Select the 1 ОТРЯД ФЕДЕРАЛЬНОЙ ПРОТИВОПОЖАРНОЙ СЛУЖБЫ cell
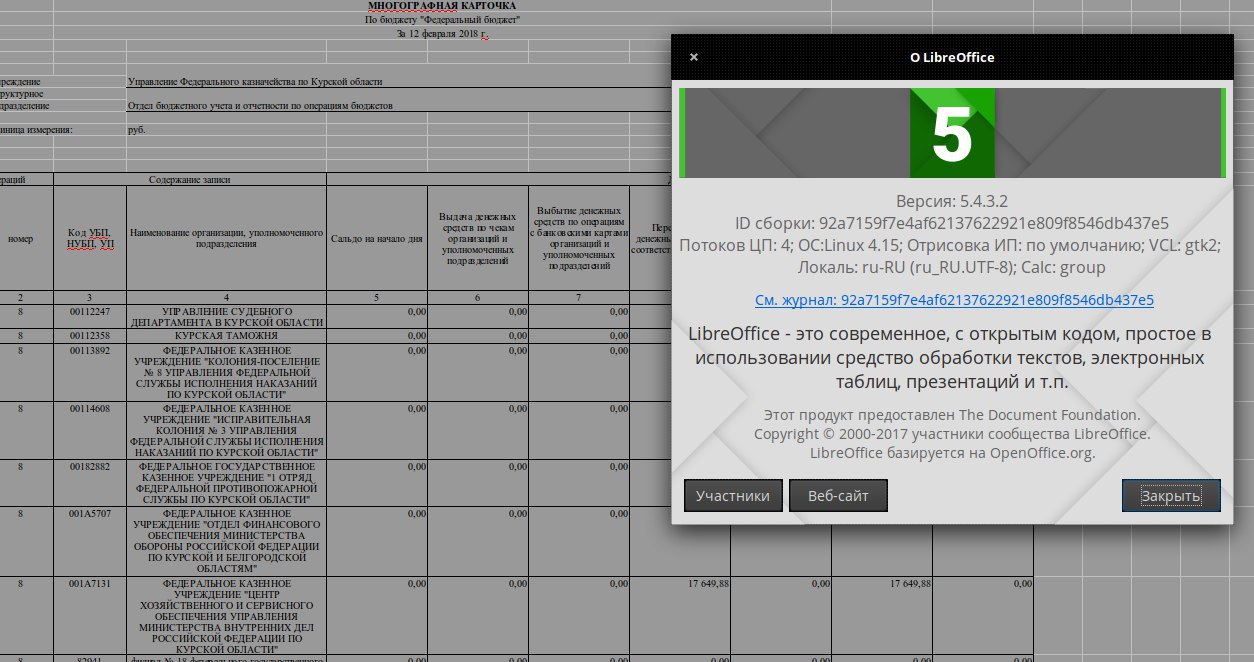 click(227, 483)
